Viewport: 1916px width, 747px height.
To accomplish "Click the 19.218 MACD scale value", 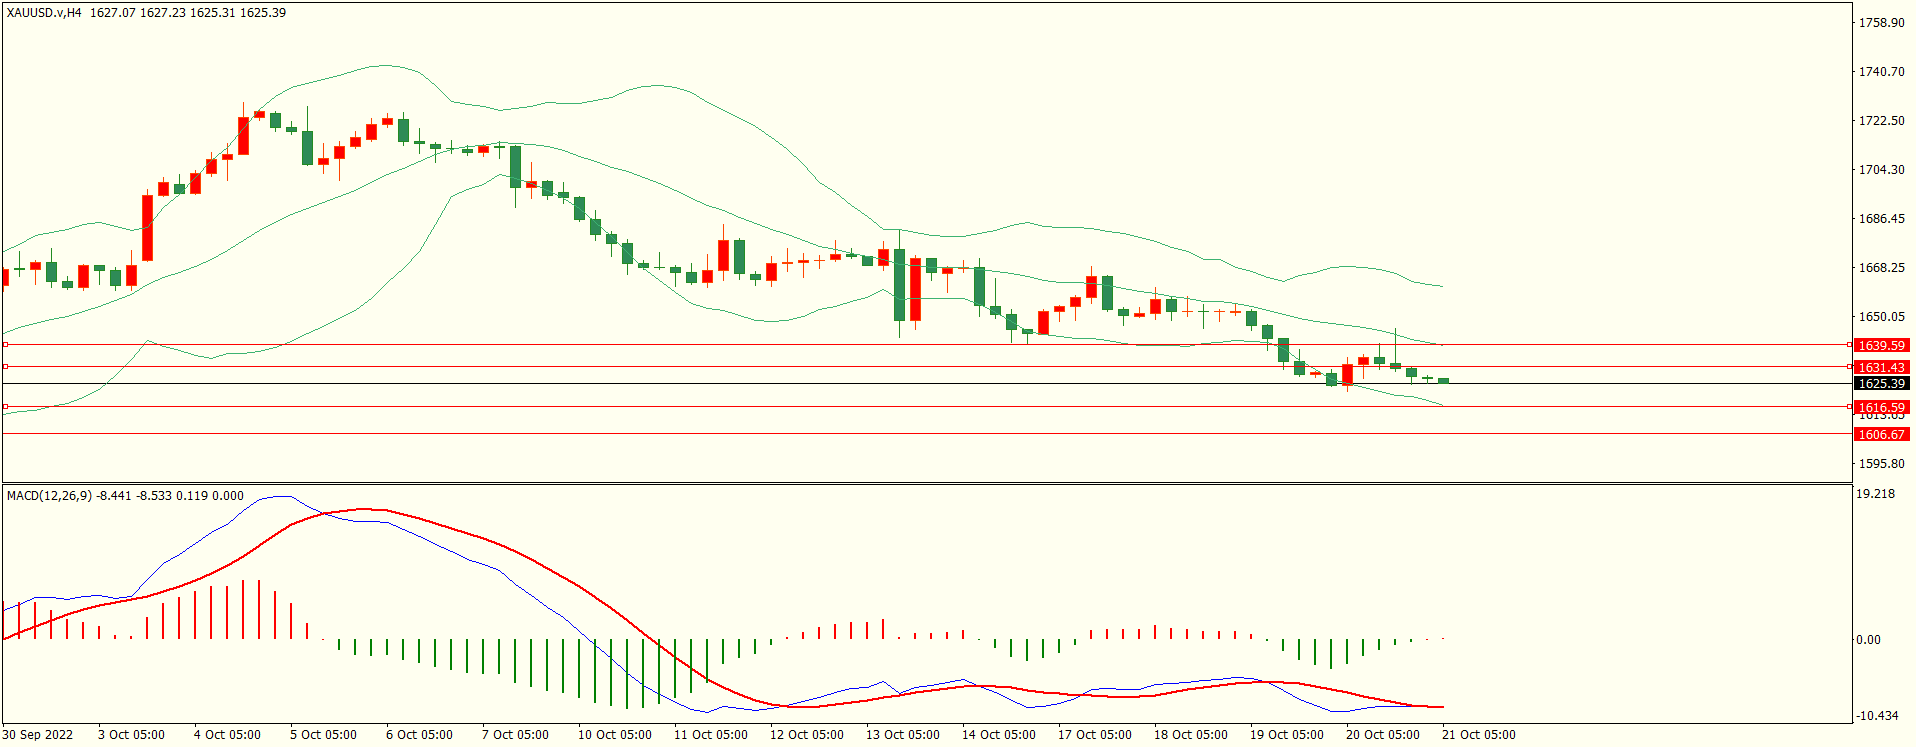I will pyautogui.click(x=1875, y=494).
